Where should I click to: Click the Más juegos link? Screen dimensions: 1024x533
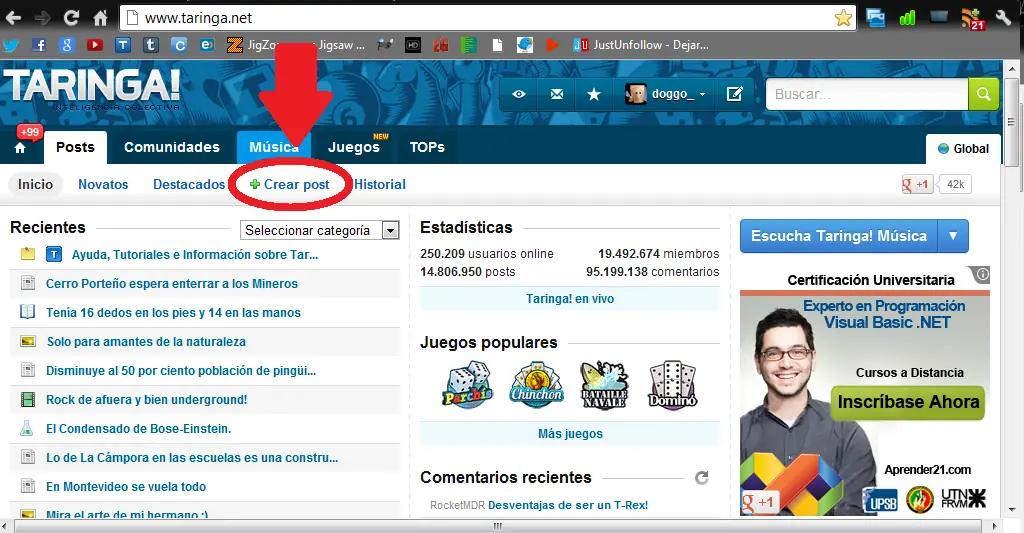coord(569,434)
